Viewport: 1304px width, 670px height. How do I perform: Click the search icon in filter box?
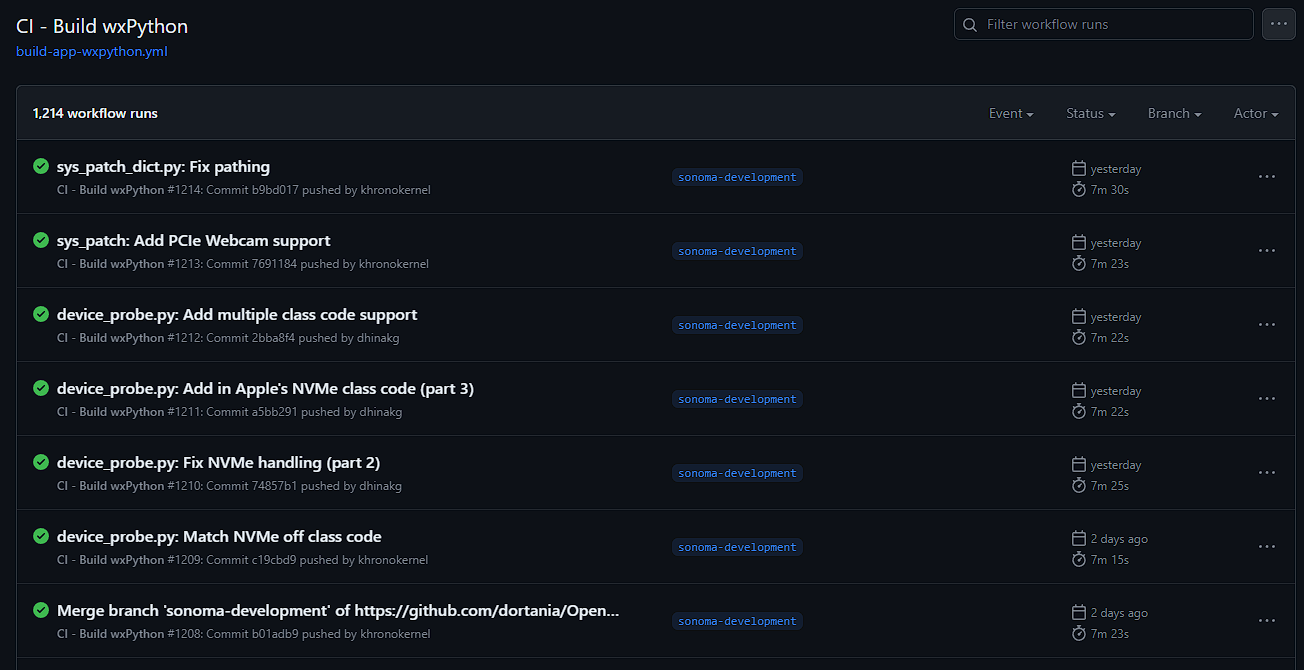click(970, 24)
